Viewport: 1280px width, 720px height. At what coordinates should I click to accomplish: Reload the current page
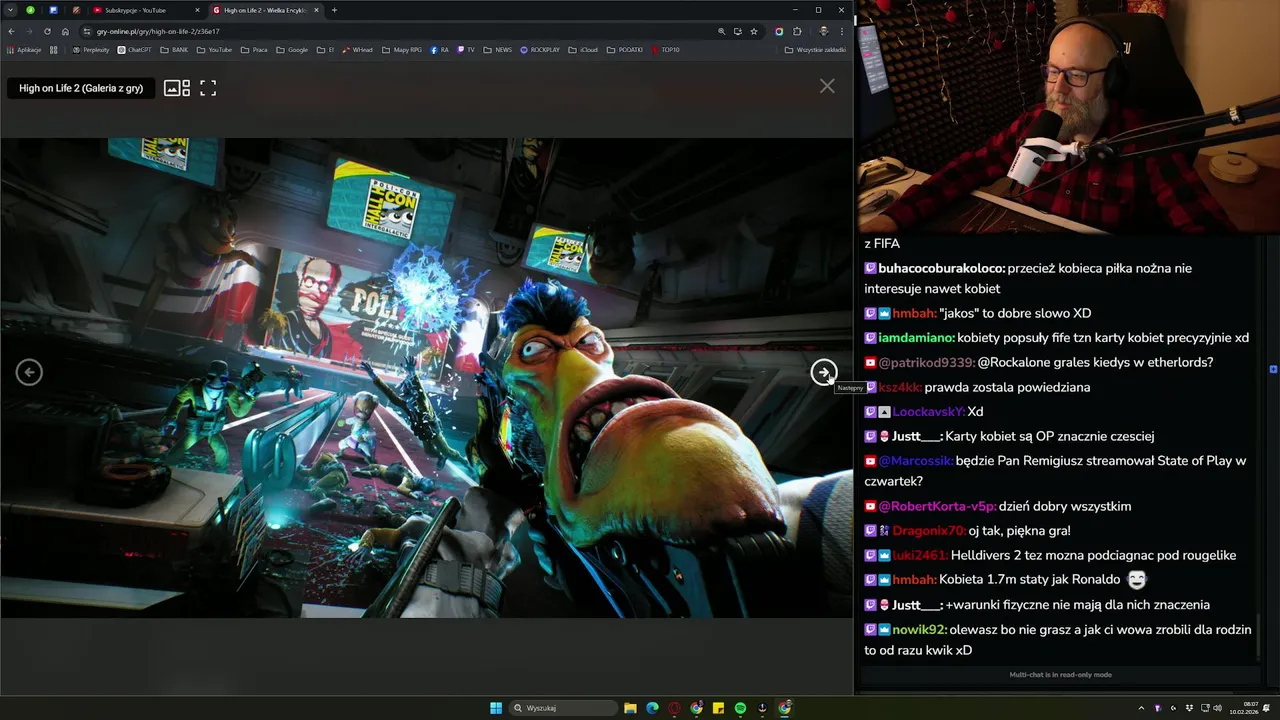tap(47, 31)
